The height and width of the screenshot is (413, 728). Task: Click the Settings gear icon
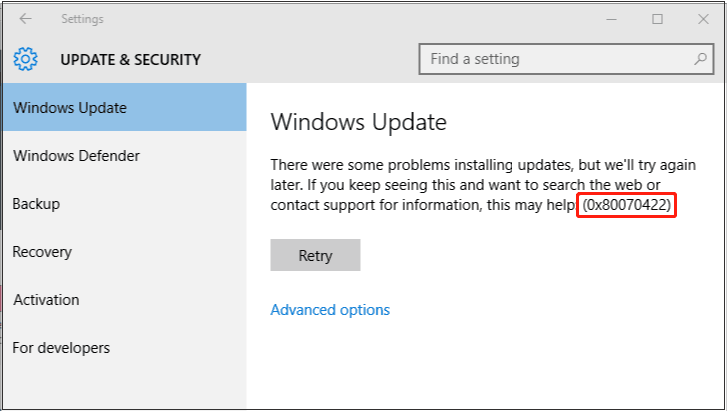26,59
